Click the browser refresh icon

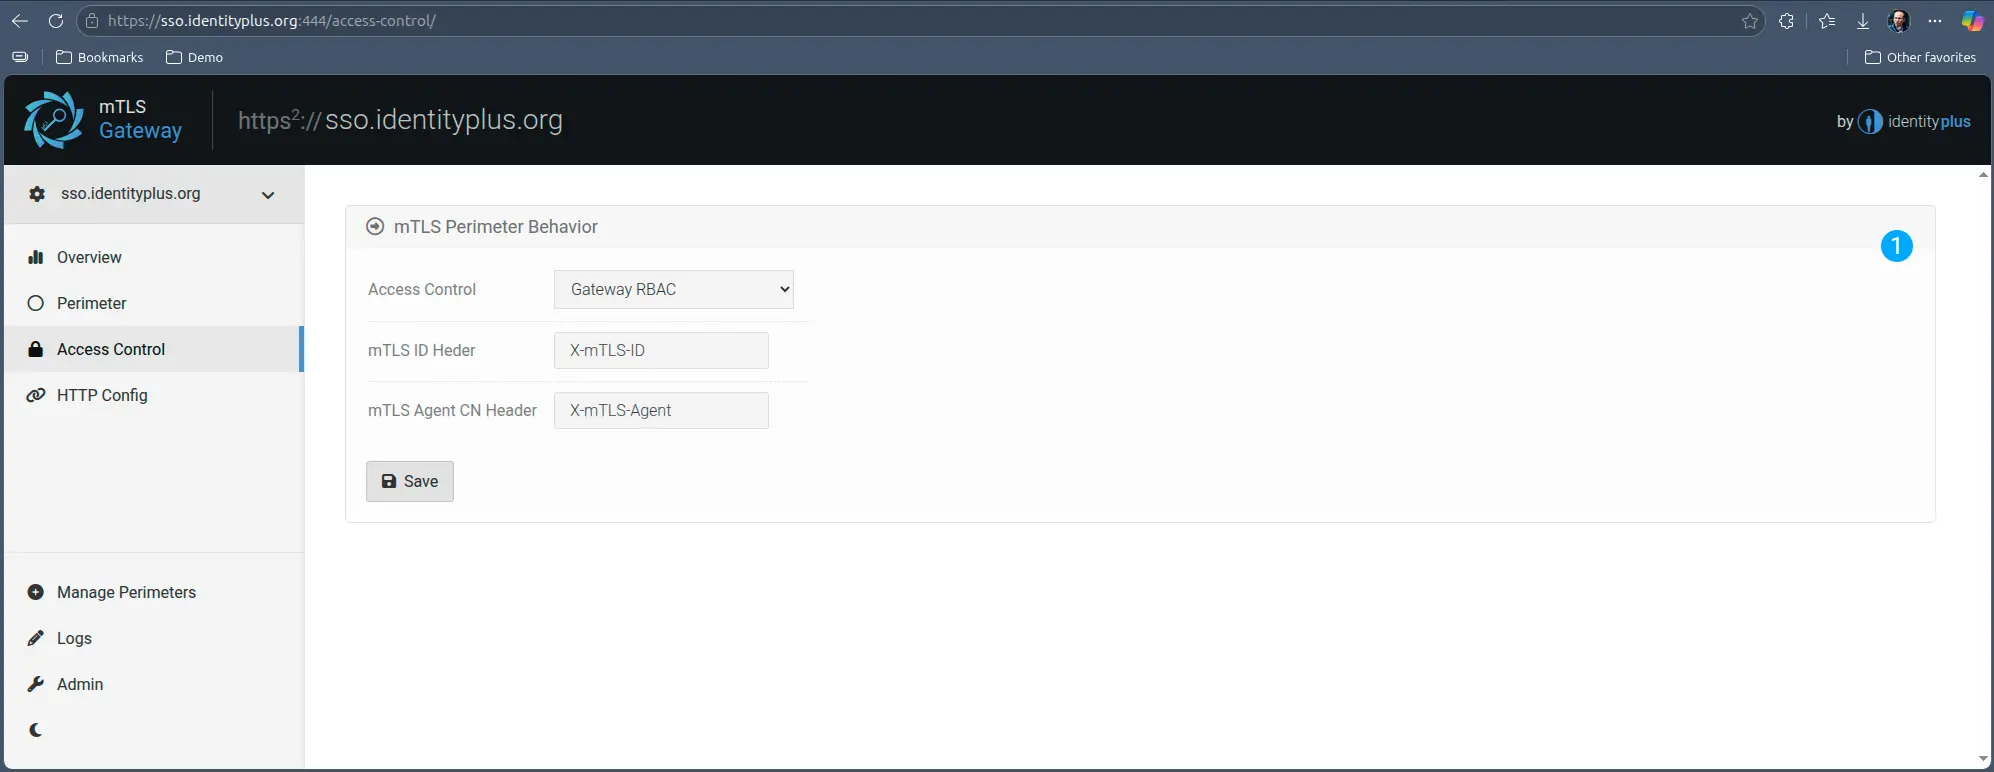pyautogui.click(x=56, y=21)
